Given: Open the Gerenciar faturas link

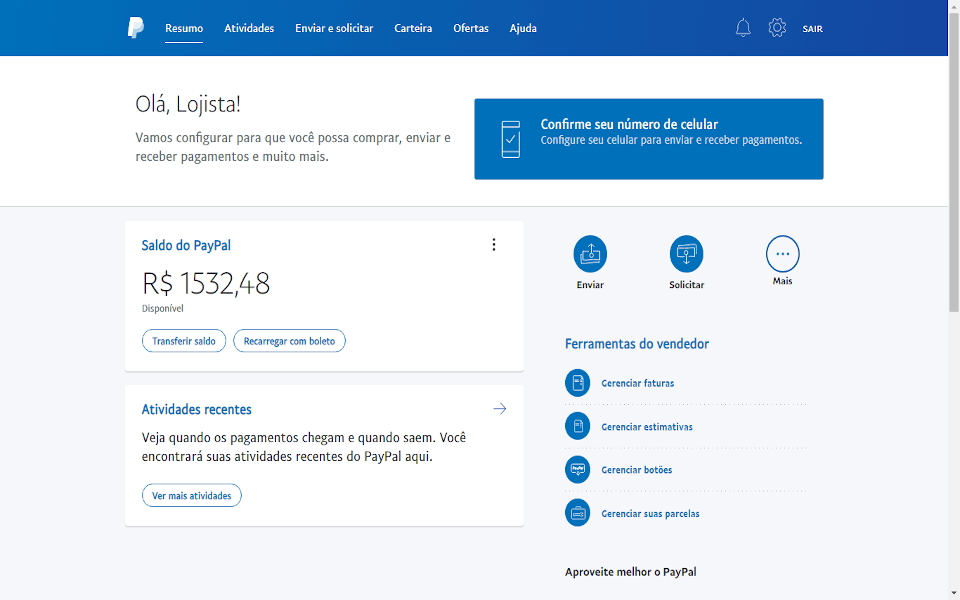Looking at the screenshot, I should pyautogui.click(x=637, y=383).
